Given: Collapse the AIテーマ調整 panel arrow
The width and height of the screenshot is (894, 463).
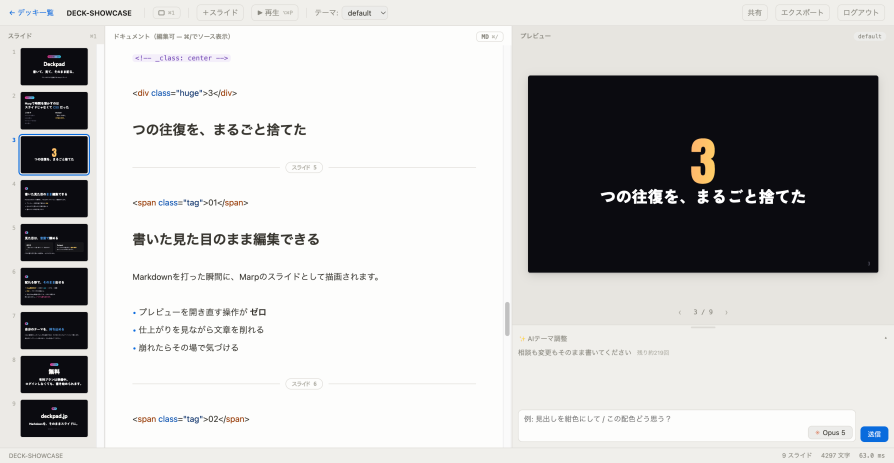Looking at the screenshot, I should pyautogui.click(x=885, y=338).
